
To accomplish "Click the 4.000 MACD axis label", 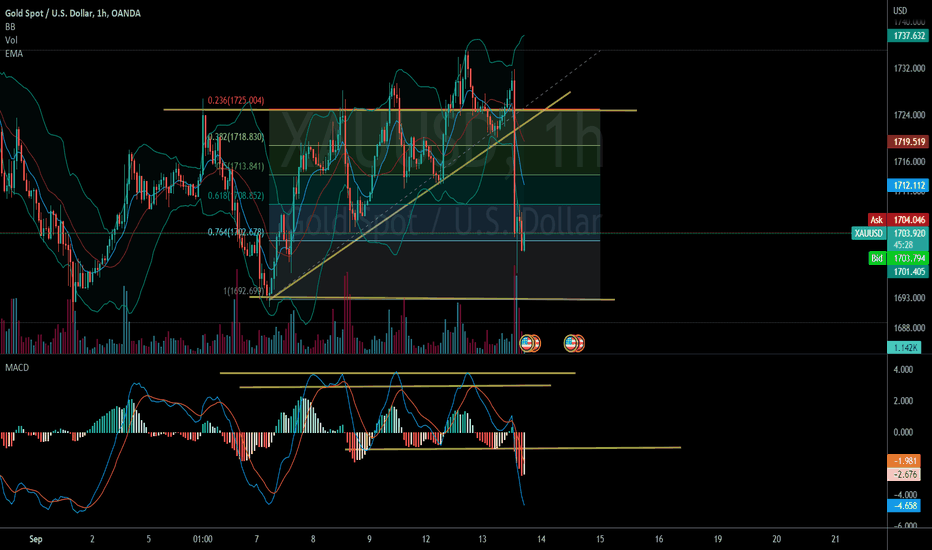I will tap(903, 369).
